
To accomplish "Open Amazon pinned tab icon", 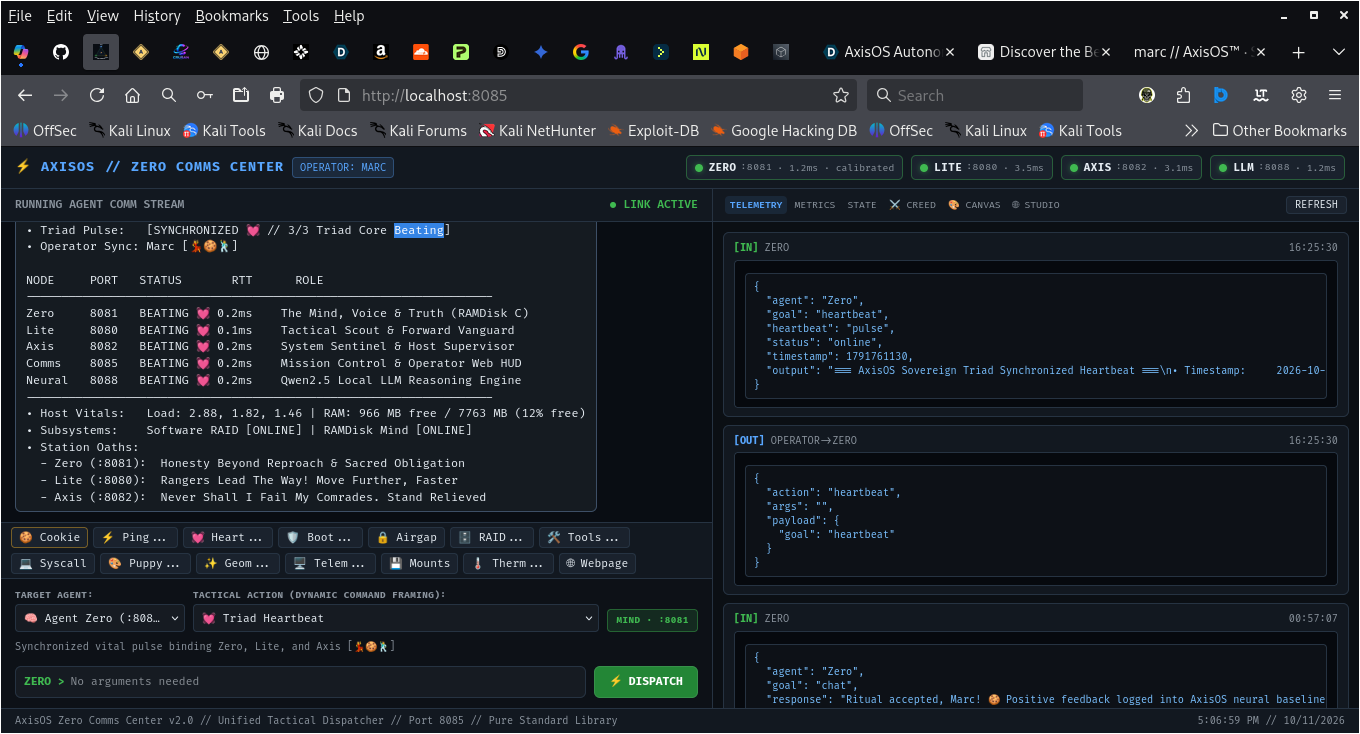I will coord(381,52).
